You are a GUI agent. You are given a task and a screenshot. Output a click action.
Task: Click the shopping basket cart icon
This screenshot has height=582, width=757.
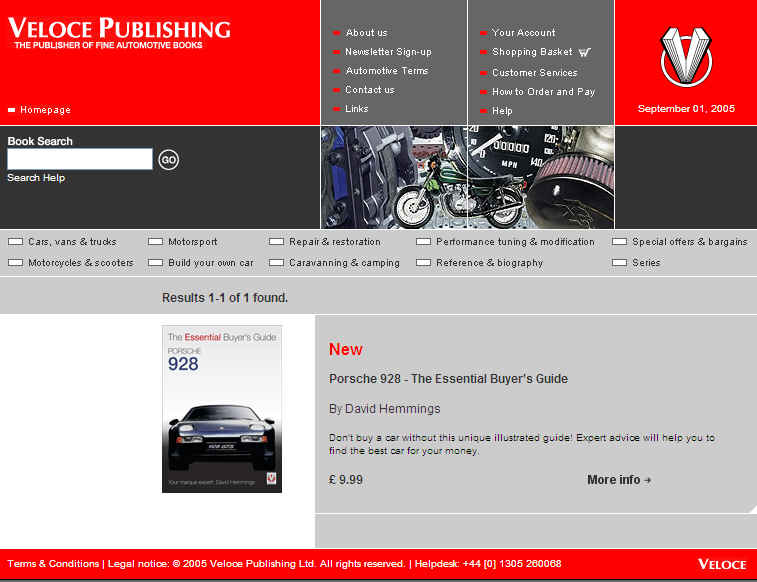point(585,52)
